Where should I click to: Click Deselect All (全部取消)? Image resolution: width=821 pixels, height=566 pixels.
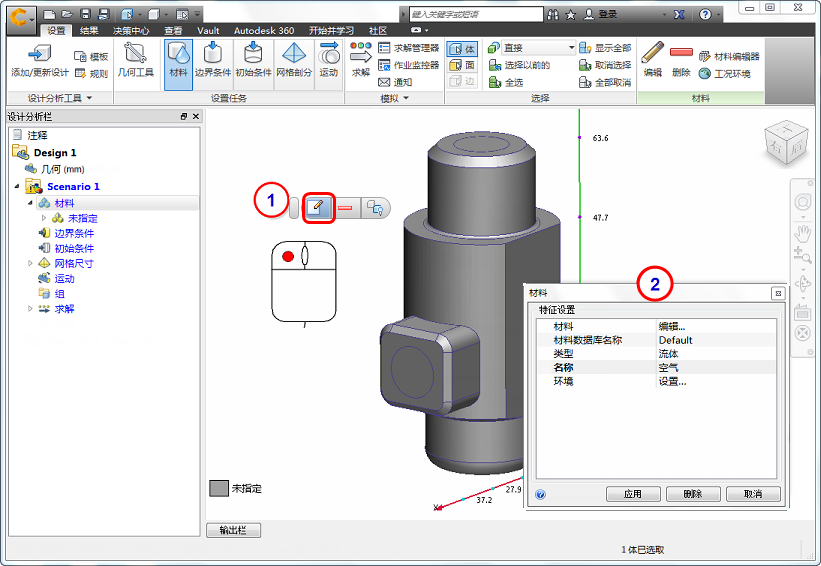(x=605, y=82)
